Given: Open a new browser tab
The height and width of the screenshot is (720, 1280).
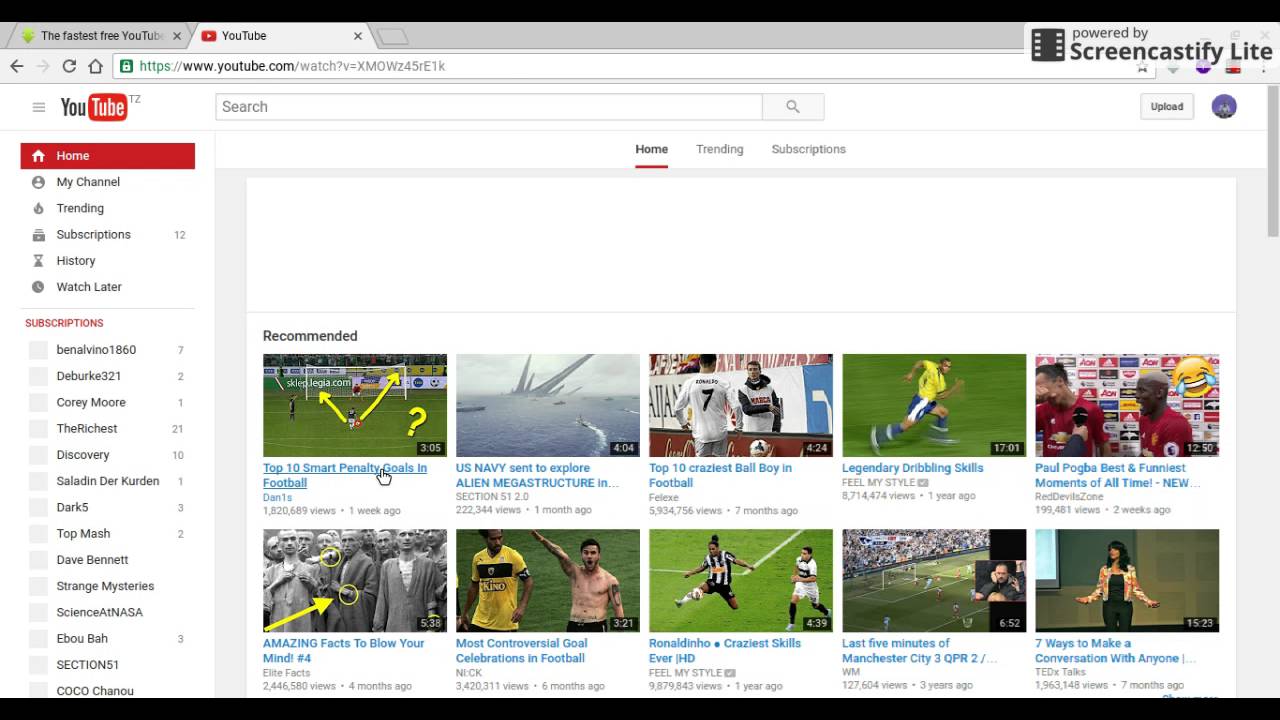Looking at the screenshot, I should 393,37.
